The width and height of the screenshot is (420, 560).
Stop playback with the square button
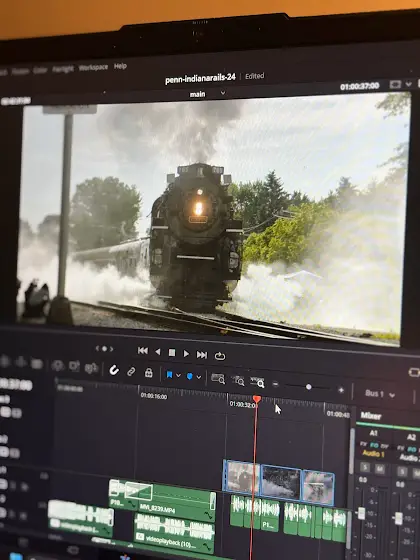(172, 352)
